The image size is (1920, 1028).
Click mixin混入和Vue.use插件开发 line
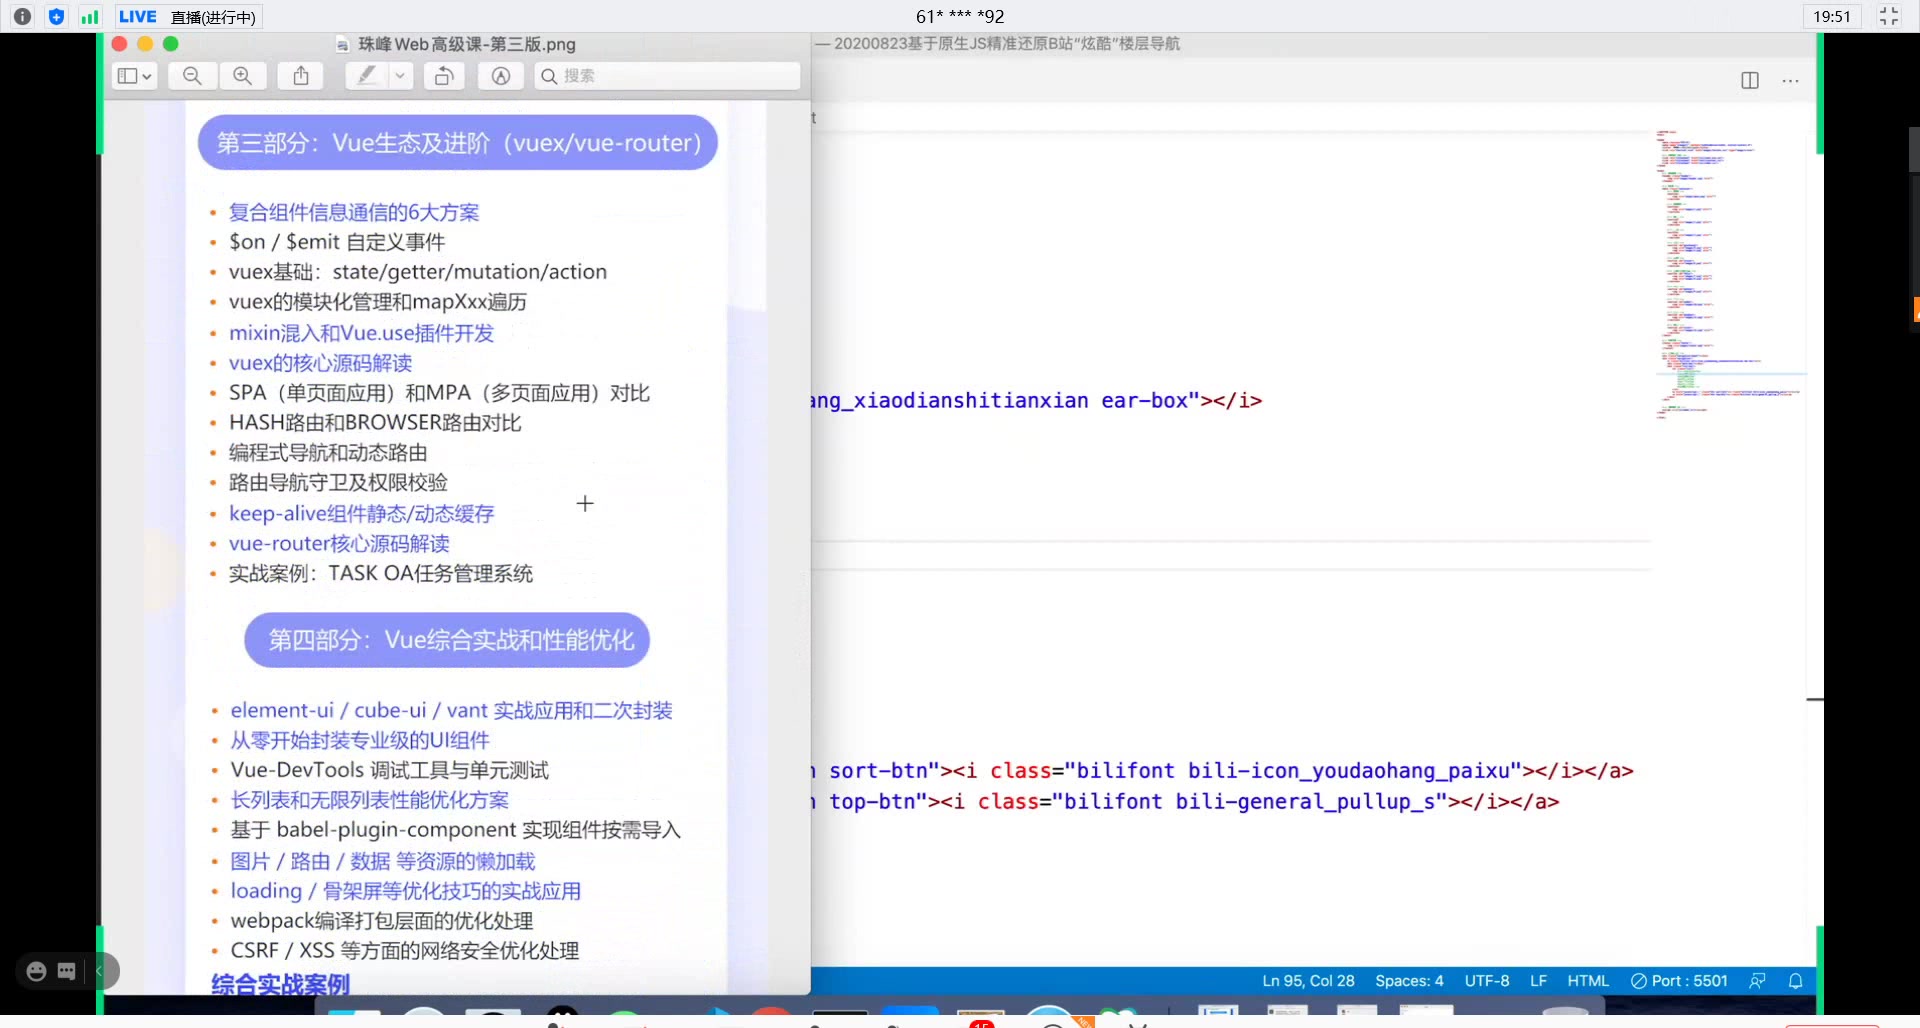click(x=361, y=333)
